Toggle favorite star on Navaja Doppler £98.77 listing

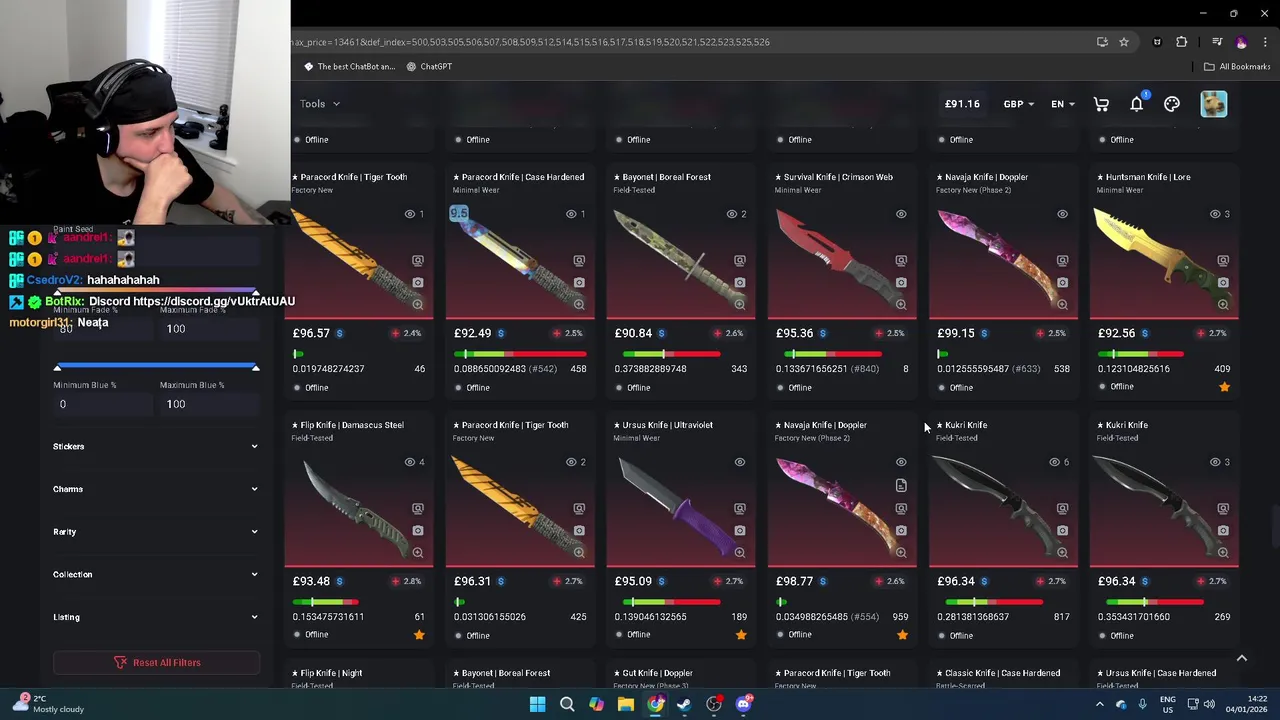(x=902, y=635)
